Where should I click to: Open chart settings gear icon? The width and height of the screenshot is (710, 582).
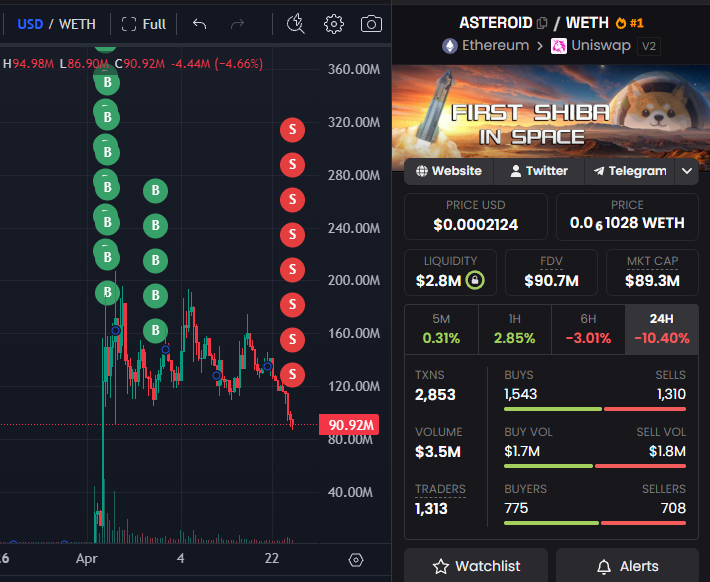point(334,24)
